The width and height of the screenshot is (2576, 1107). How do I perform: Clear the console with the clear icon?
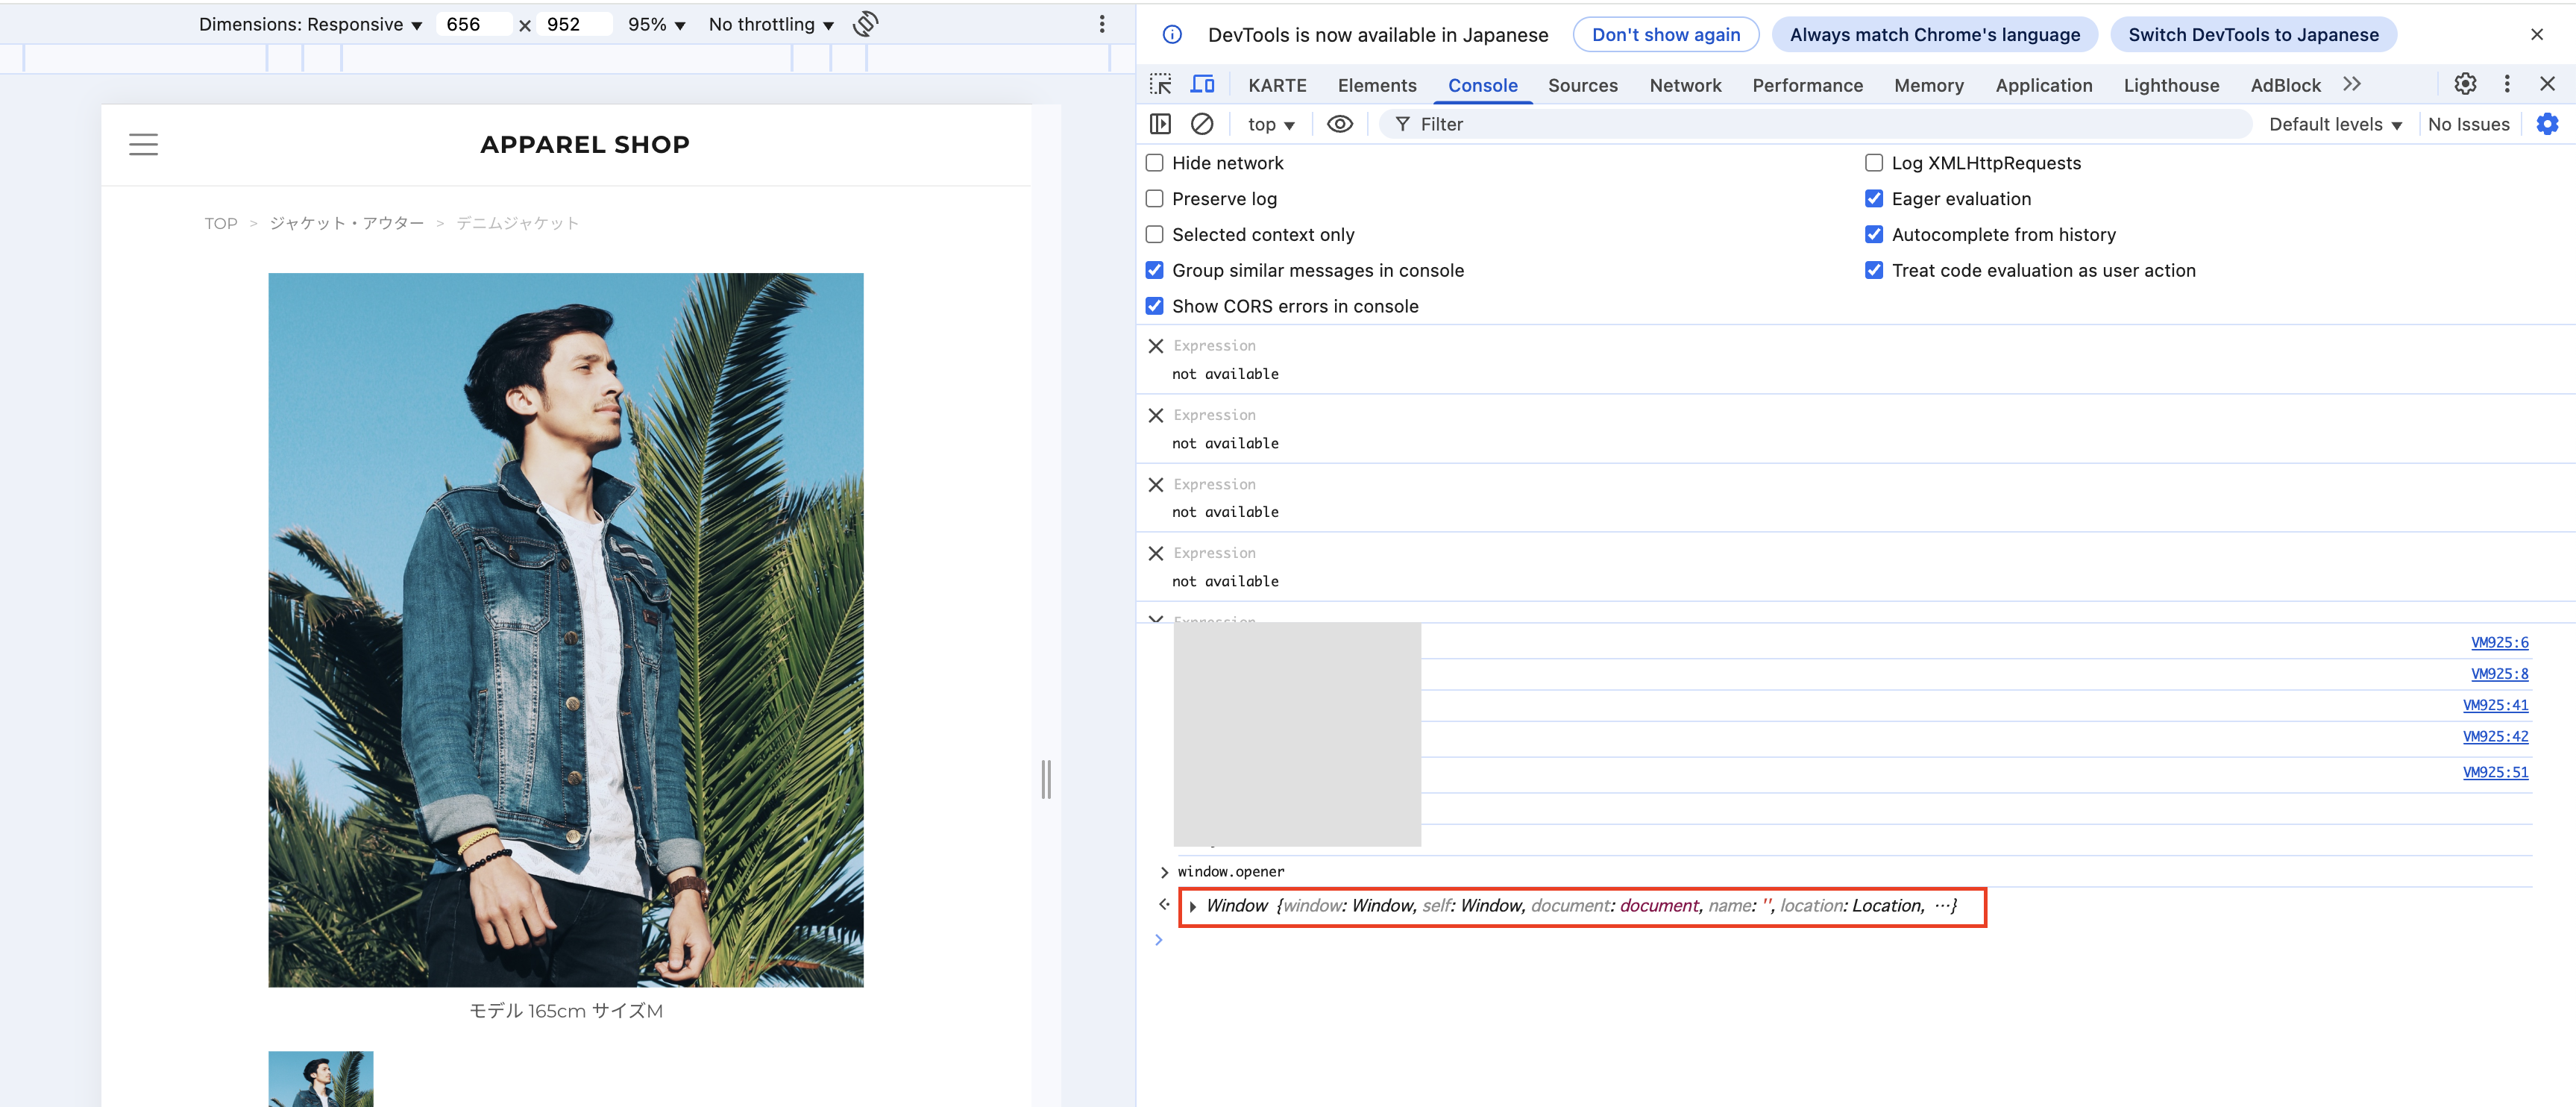tap(1202, 124)
